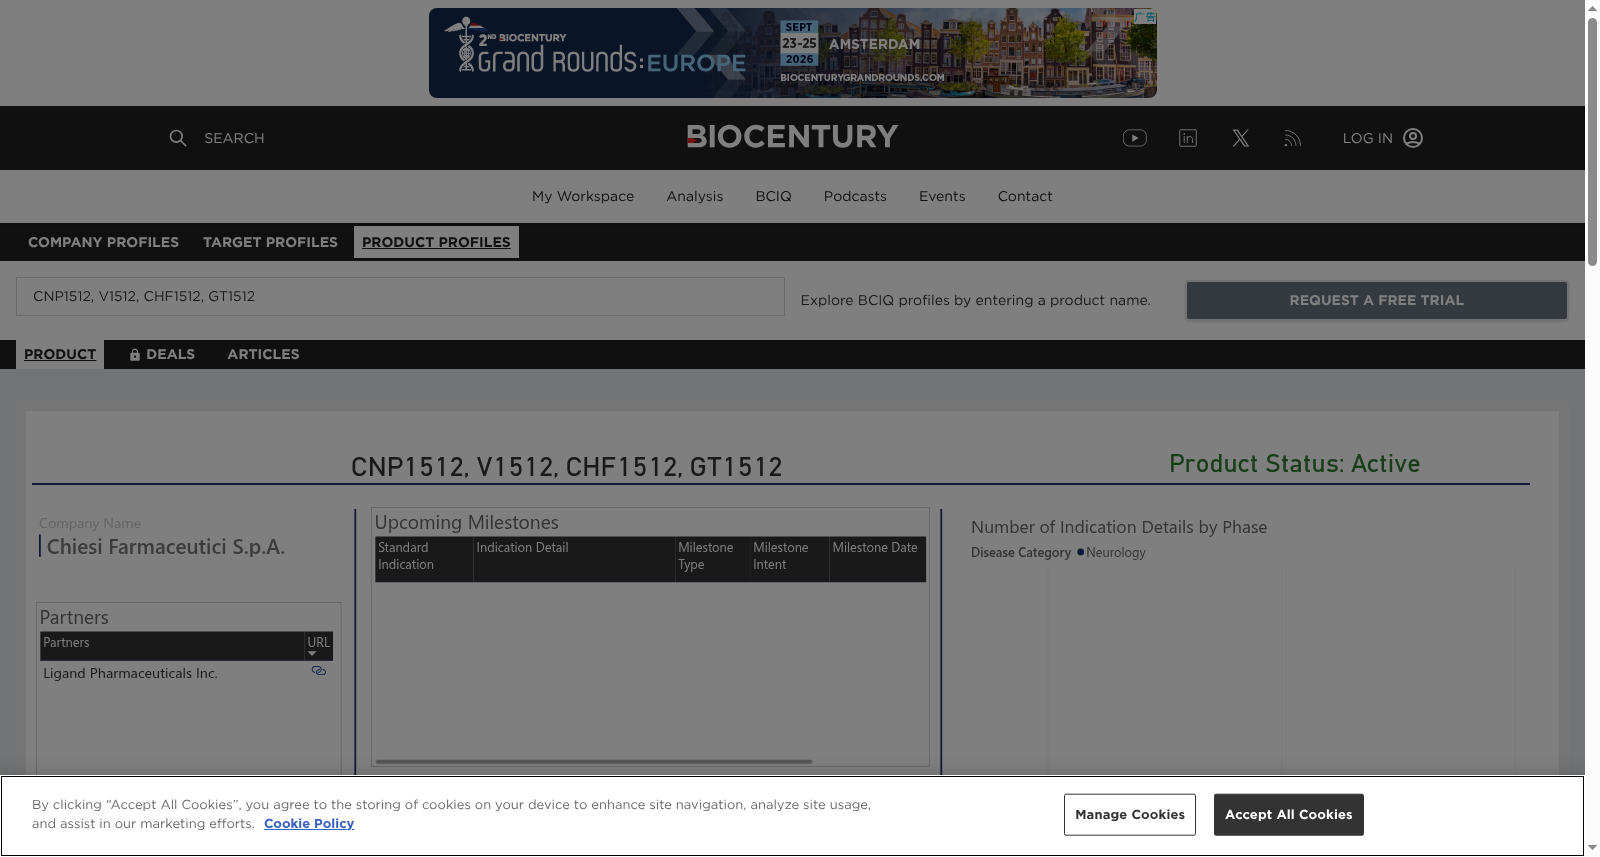Viewport: 1600px width, 857px height.
Task: Open Manage Cookies settings
Action: click(1130, 815)
